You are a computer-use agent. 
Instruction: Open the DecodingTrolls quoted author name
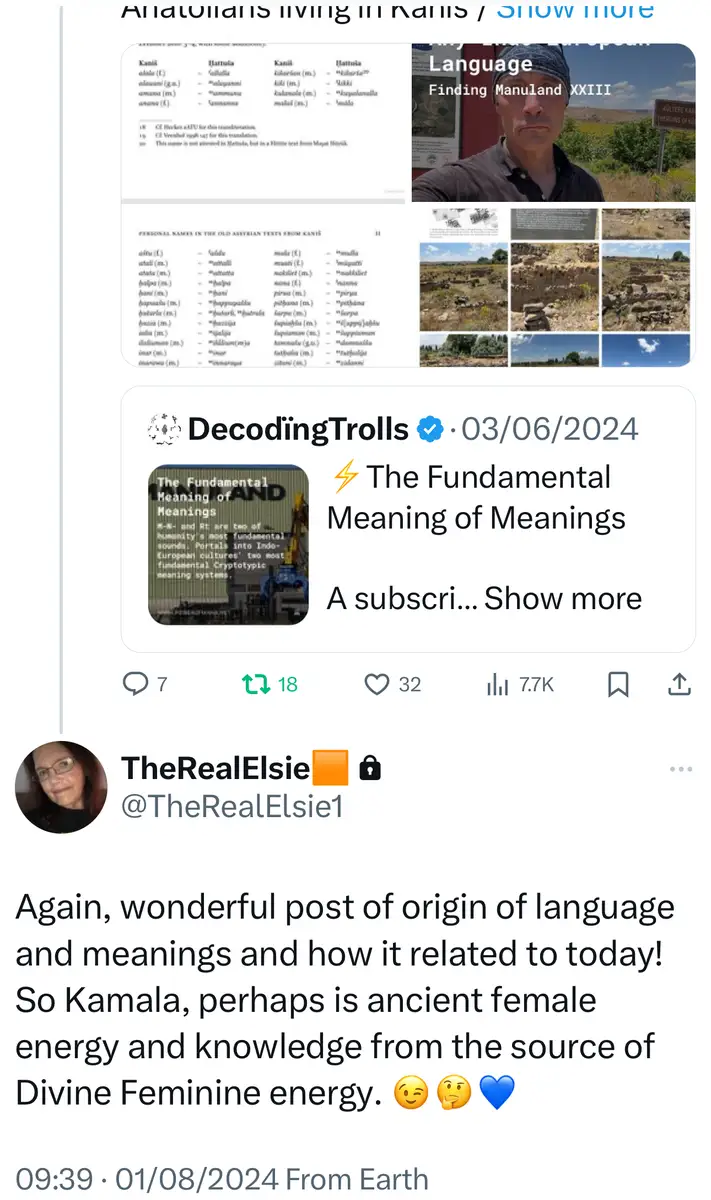pyautogui.click(x=298, y=429)
